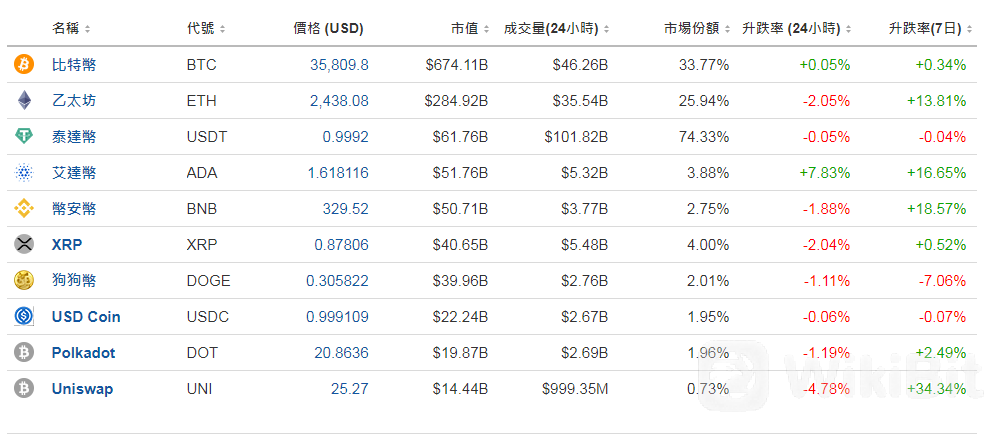This screenshot has height=434, width=1001.
Task: Sort by the 代號 column arrows
Action: [x=222, y=29]
